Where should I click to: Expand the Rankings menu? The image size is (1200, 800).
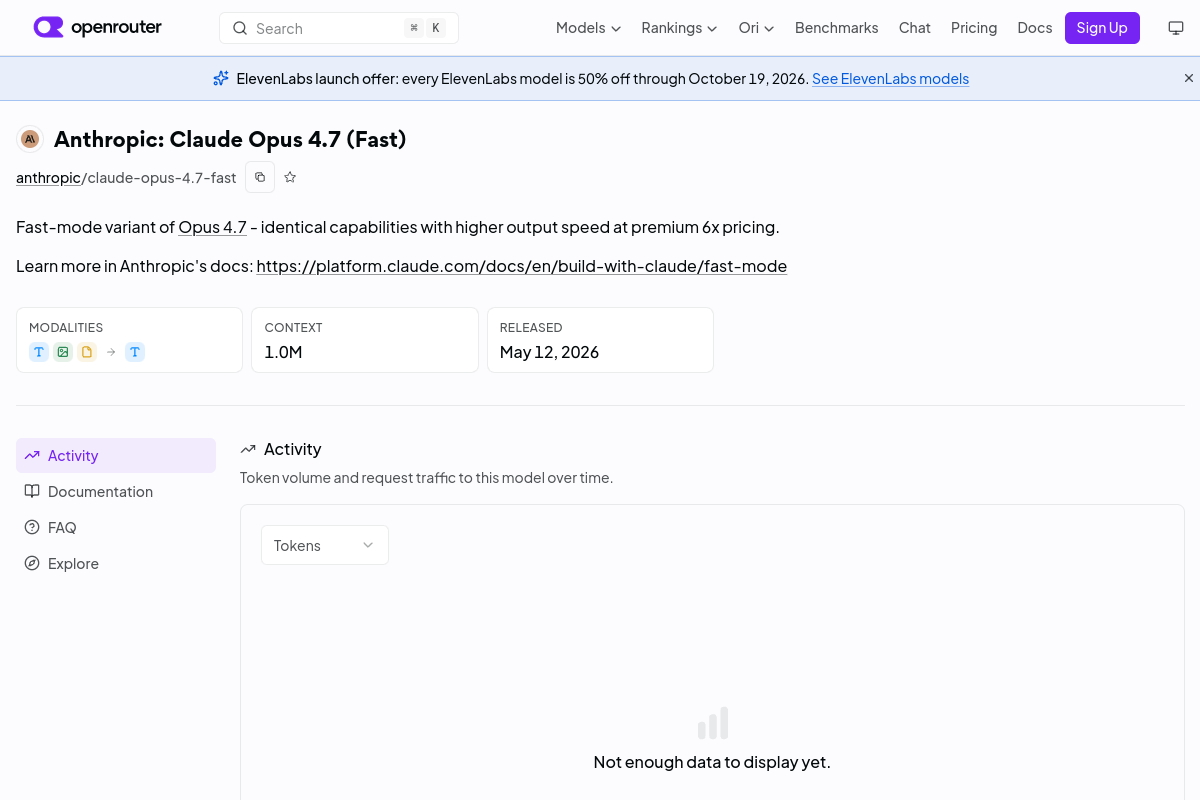(x=679, y=28)
